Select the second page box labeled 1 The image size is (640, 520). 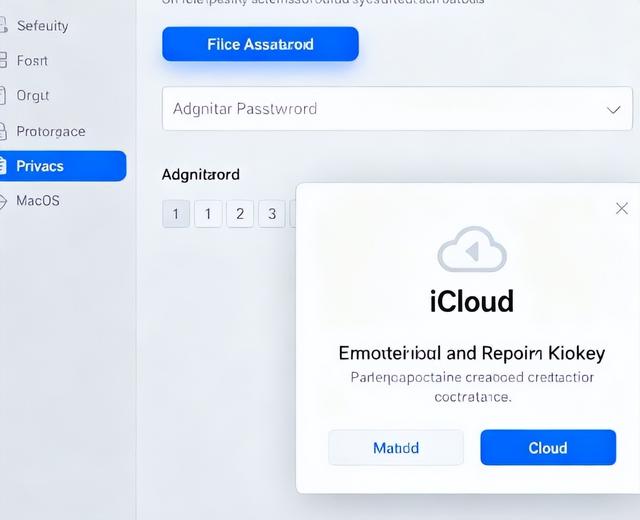pyautogui.click(x=208, y=214)
